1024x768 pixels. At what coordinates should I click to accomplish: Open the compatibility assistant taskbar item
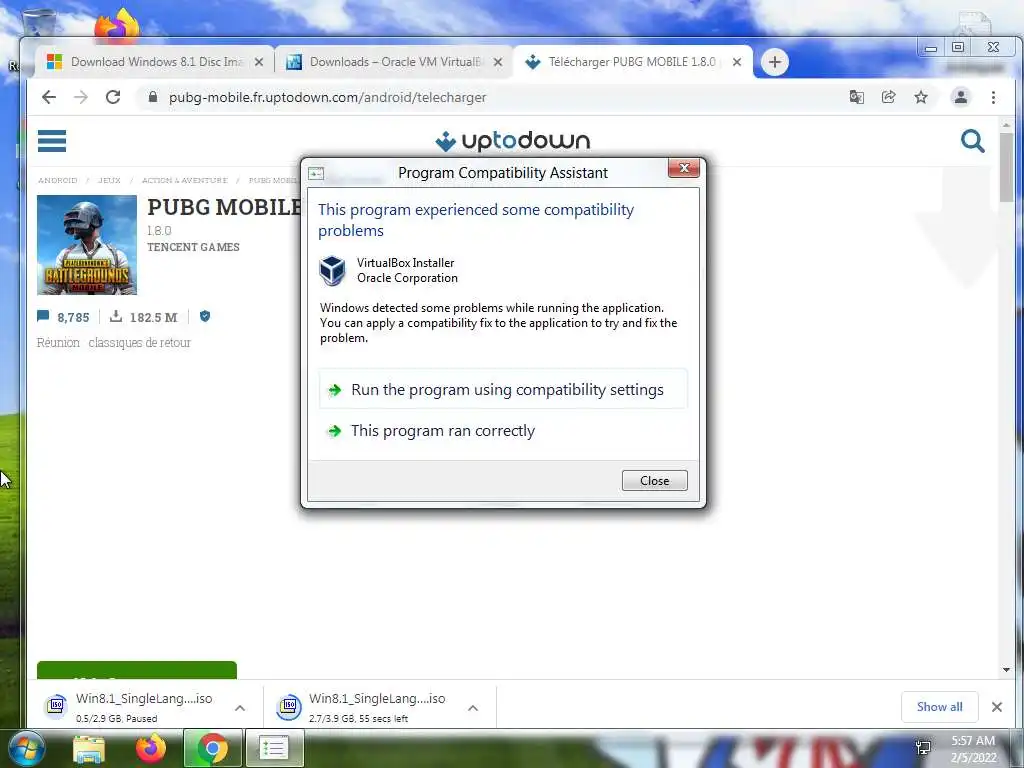point(274,748)
